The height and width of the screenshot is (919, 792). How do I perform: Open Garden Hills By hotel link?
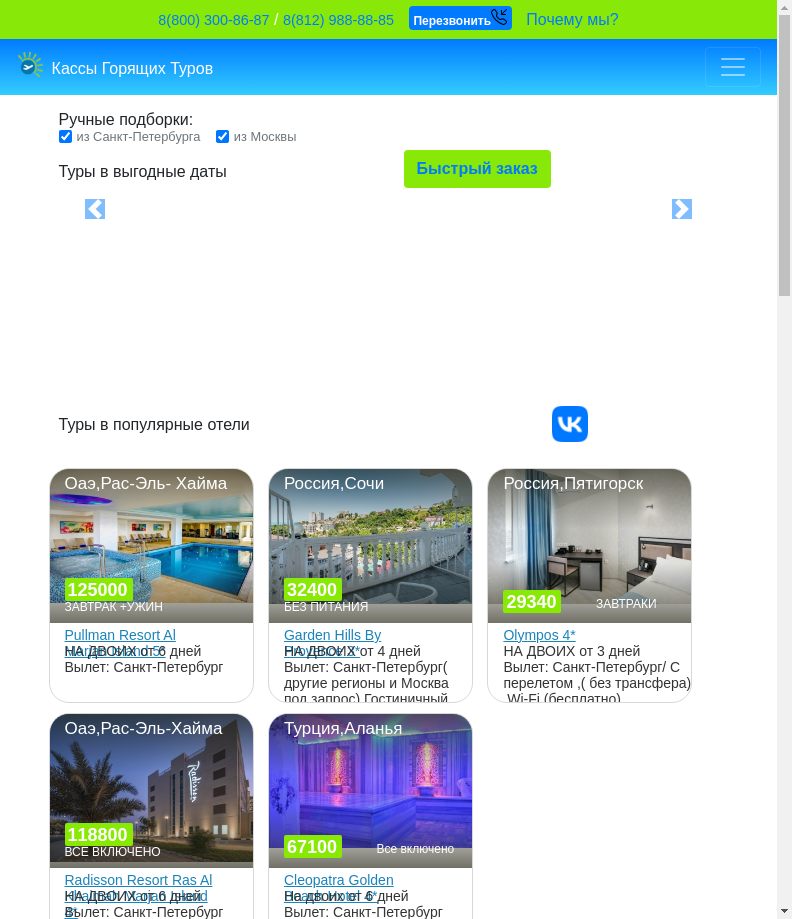click(x=332, y=635)
